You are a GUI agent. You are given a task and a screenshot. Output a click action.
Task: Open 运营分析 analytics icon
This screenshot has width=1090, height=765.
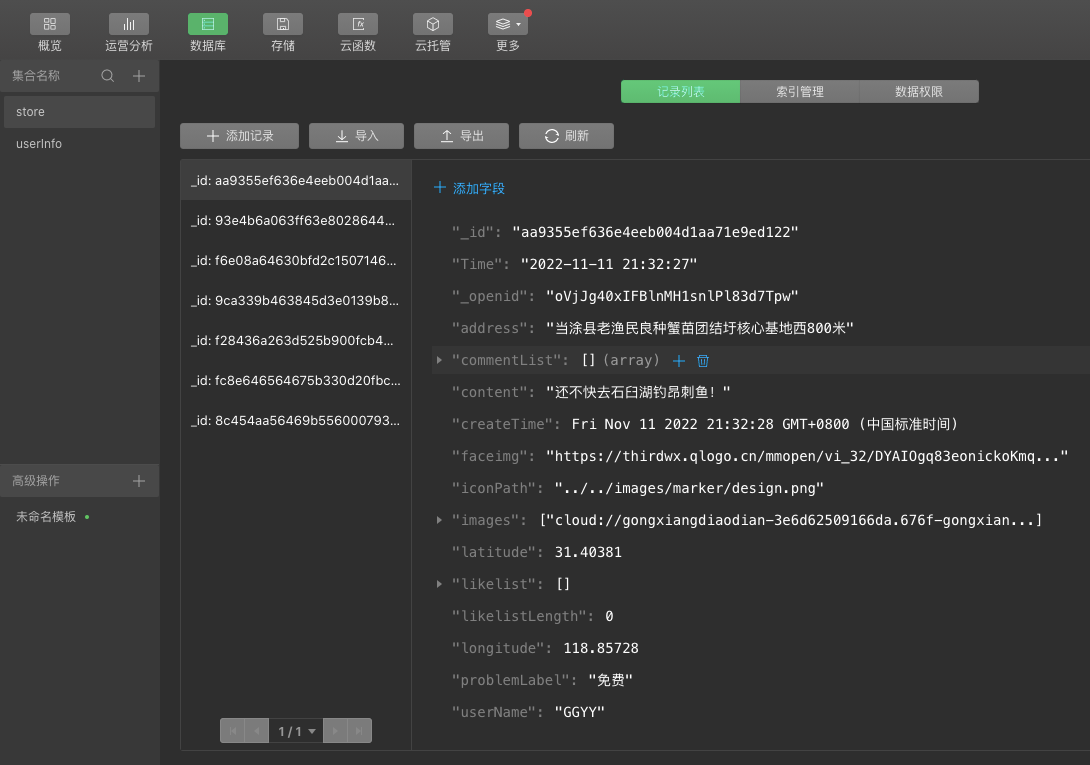[129, 24]
